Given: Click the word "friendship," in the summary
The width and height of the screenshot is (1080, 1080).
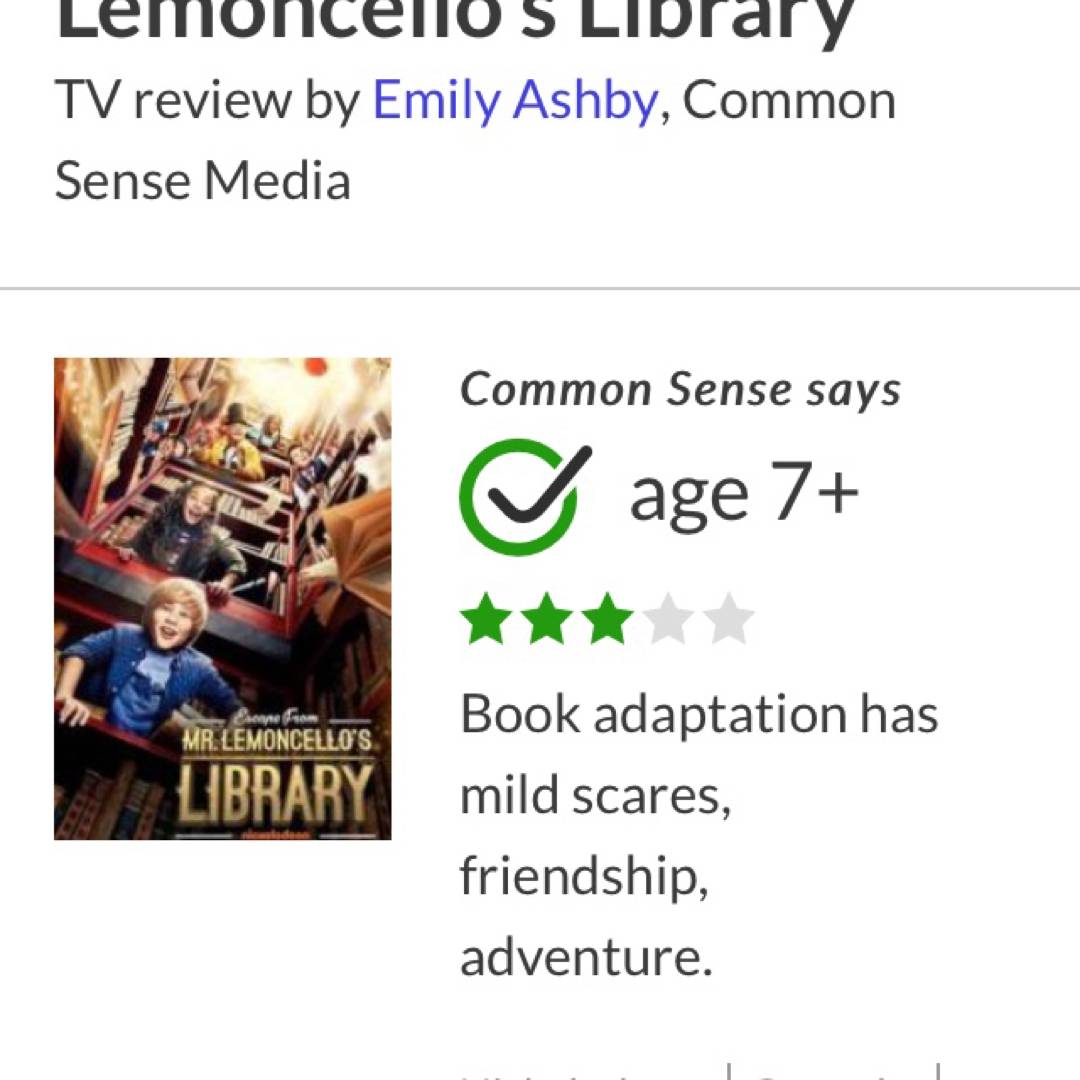Looking at the screenshot, I should pyautogui.click(x=584, y=877).
